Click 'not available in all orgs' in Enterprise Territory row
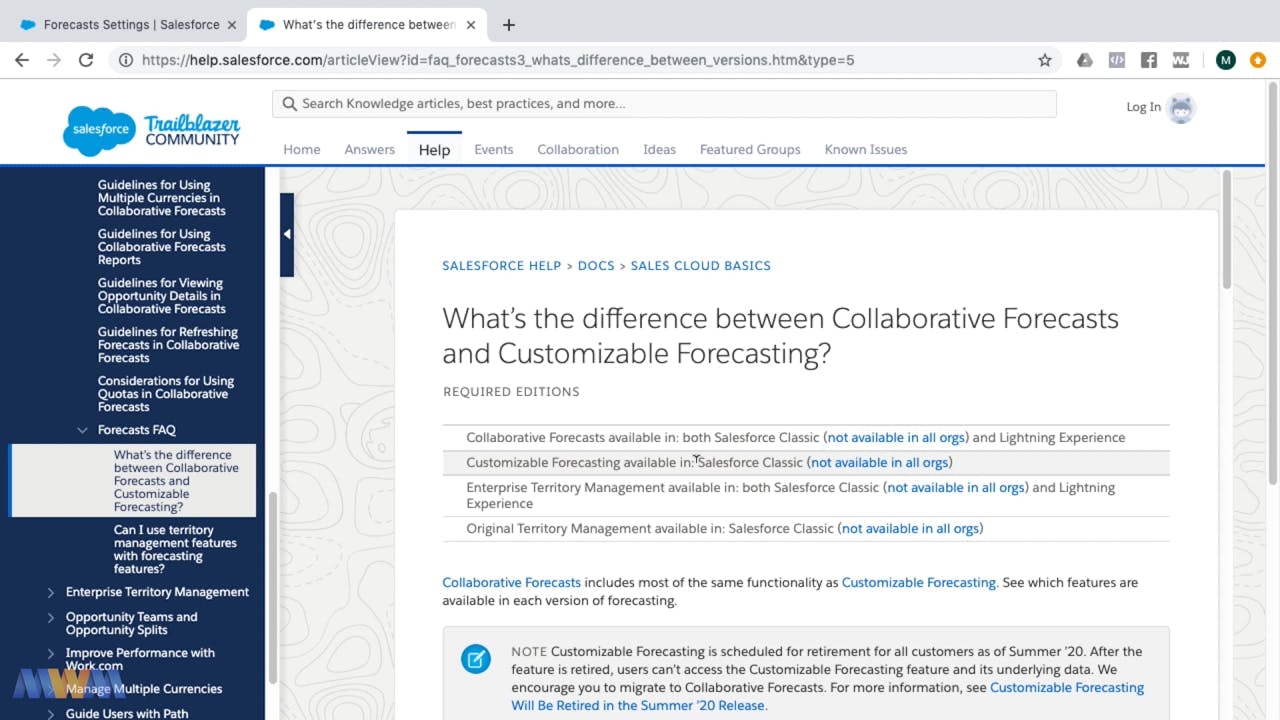The width and height of the screenshot is (1280, 720). click(956, 488)
